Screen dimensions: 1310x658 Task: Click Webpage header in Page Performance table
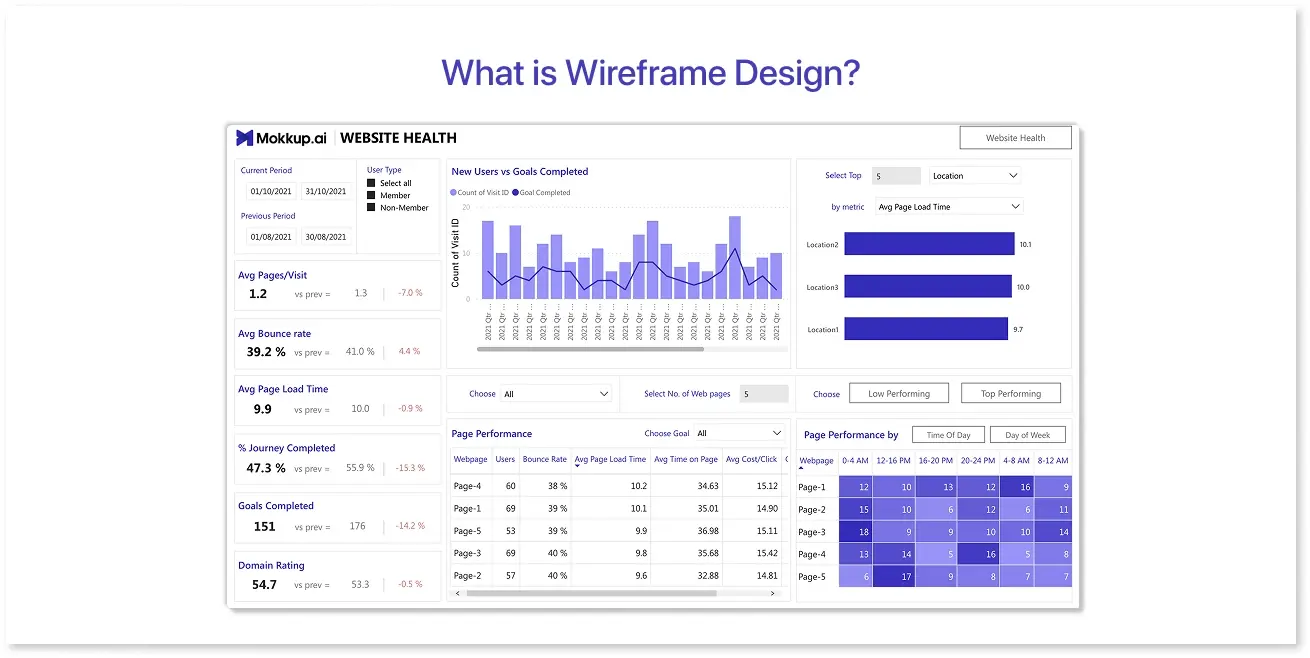[x=470, y=460]
